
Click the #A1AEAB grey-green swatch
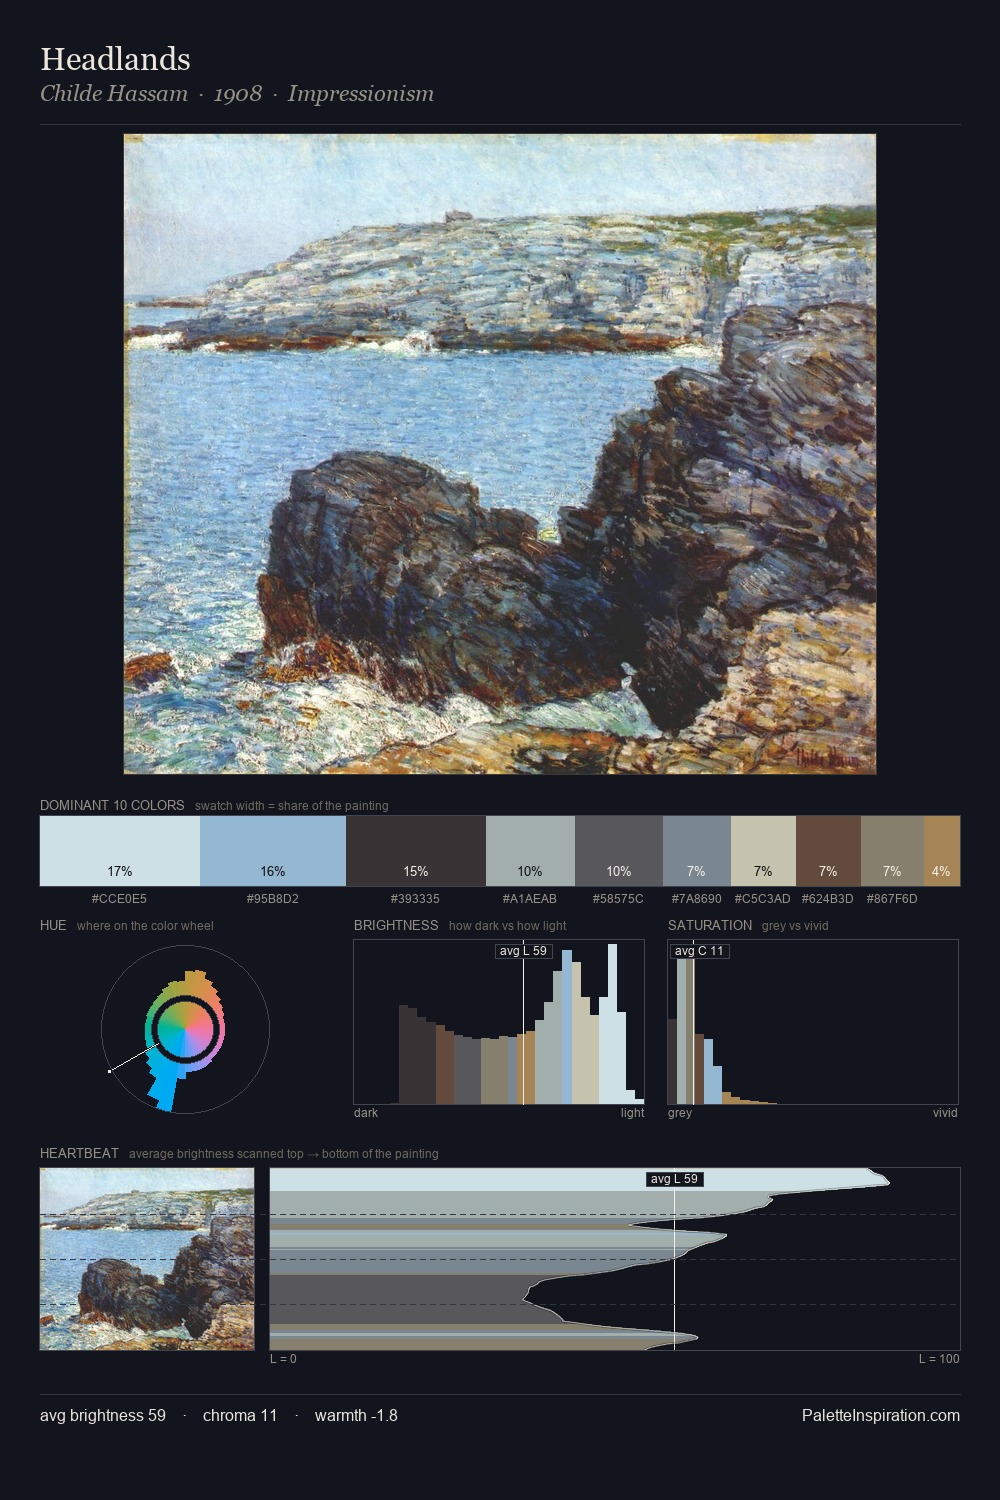(x=530, y=851)
